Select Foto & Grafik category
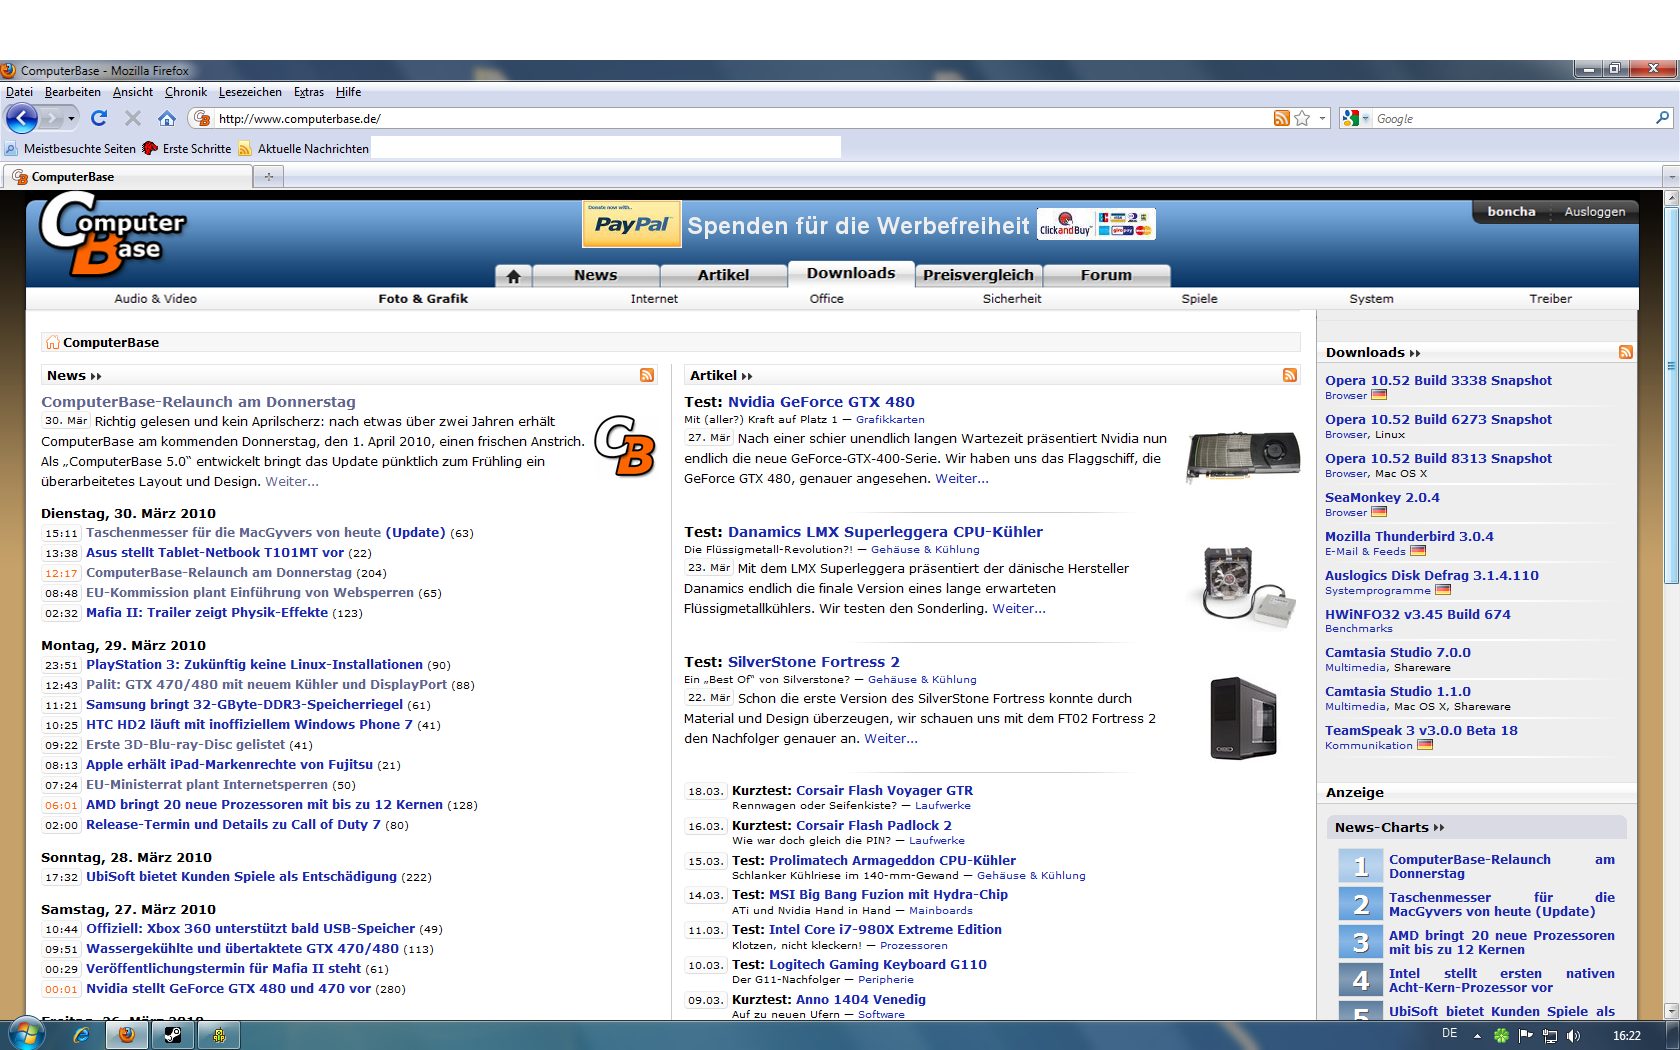The image size is (1680, 1050). pos(423,299)
